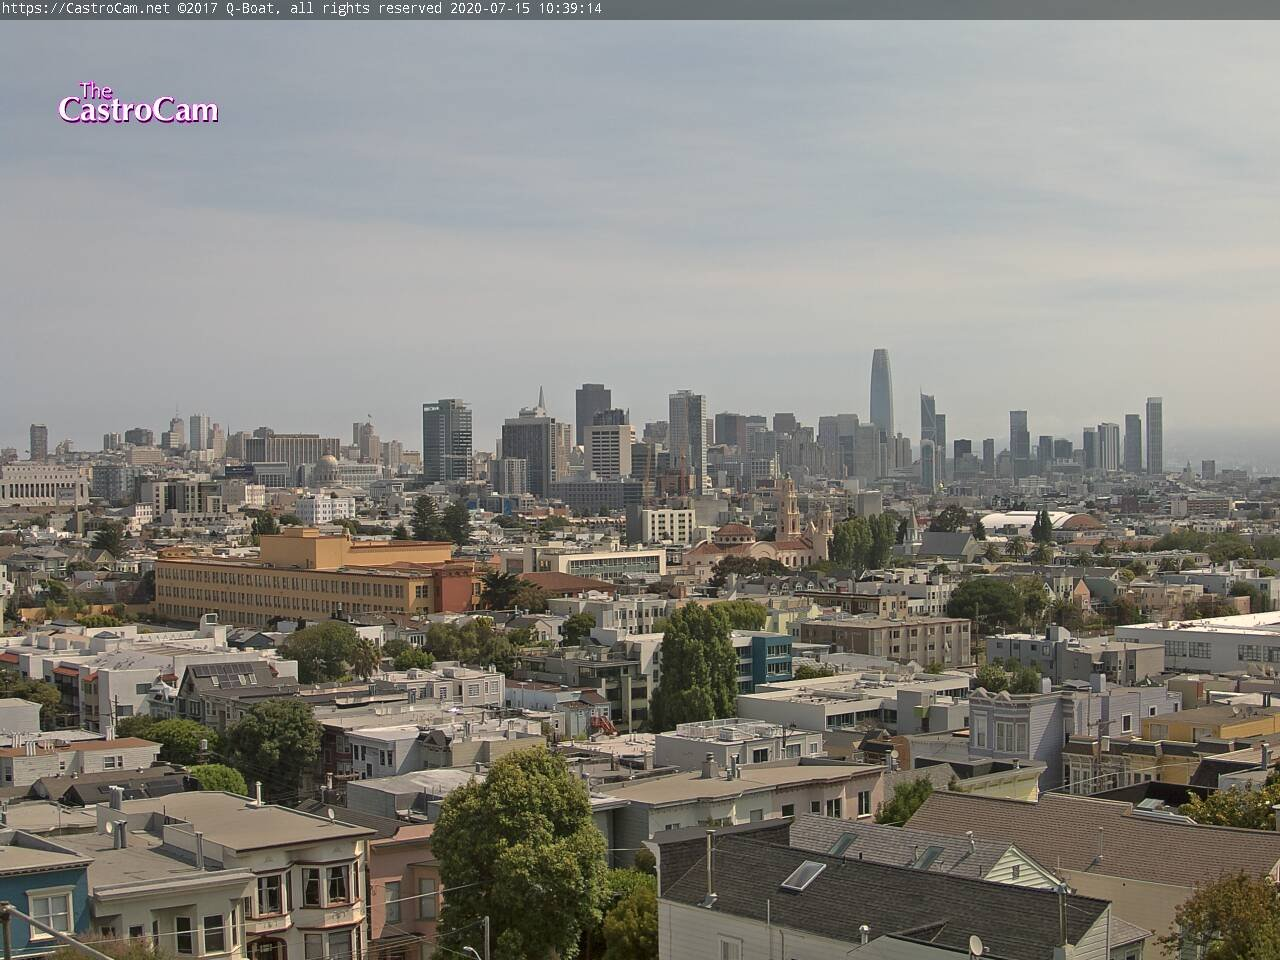Click the https://CastroCam.net URL text
Screen dimensions: 1280x960
click(87, 9)
